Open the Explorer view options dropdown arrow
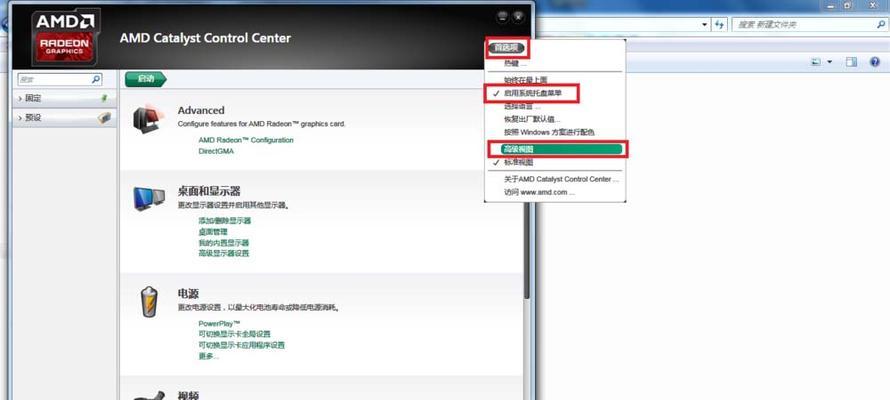The image size is (890, 400). 829,62
